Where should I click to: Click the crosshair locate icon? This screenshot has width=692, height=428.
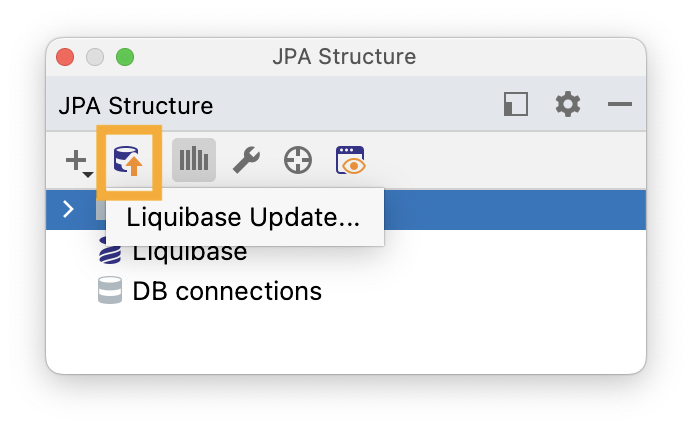pos(298,160)
